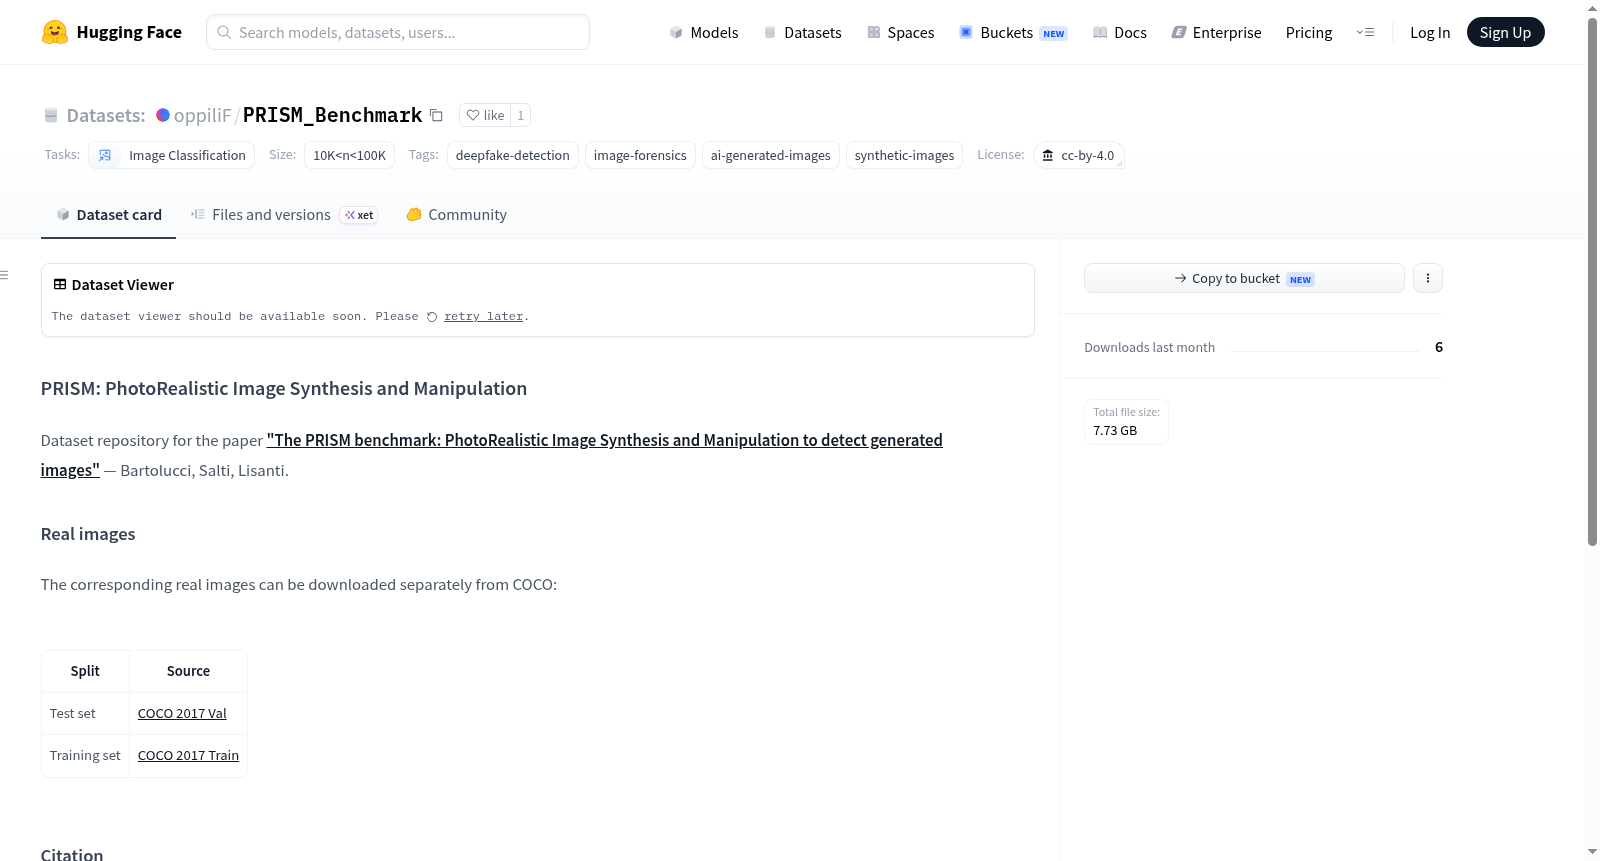The image size is (1600, 861).
Task: Click the Image Classification task icon
Action: pyautogui.click(x=105, y=155)
